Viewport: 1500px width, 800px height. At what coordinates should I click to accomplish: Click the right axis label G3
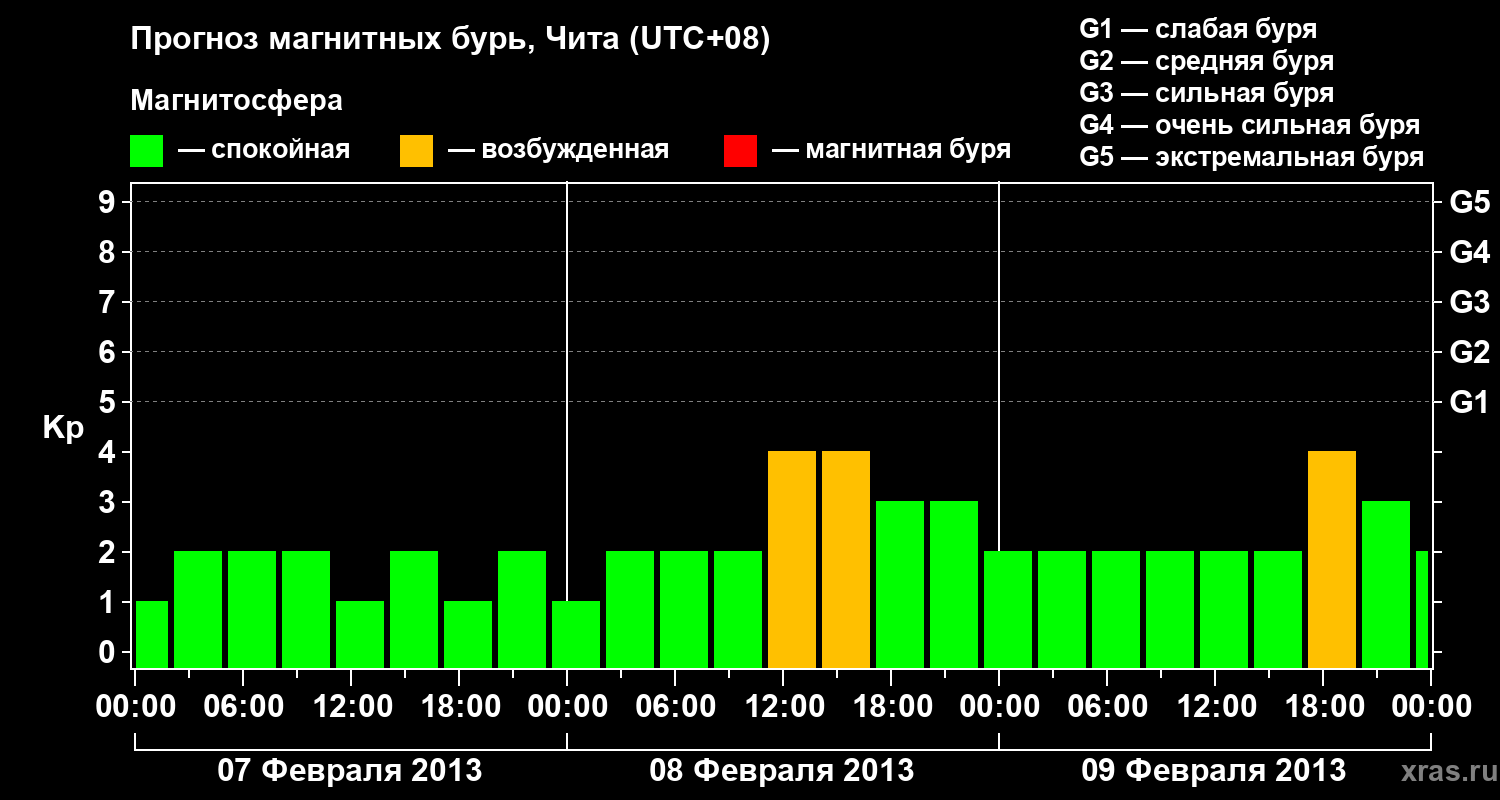click(x=1469, y=302)
